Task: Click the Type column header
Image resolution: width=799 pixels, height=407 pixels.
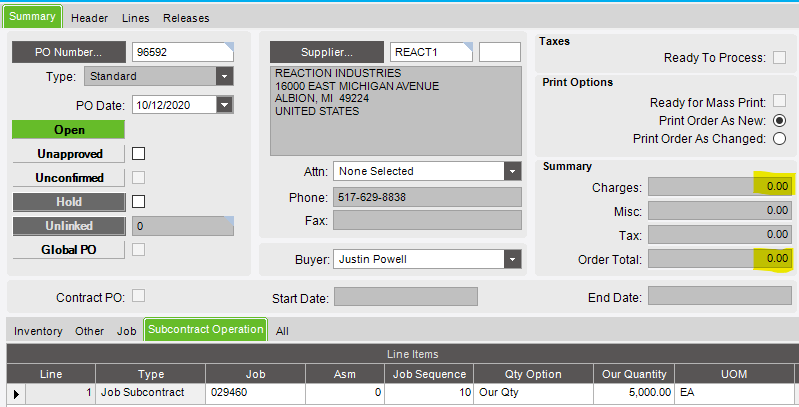Action: pos(151,374)
